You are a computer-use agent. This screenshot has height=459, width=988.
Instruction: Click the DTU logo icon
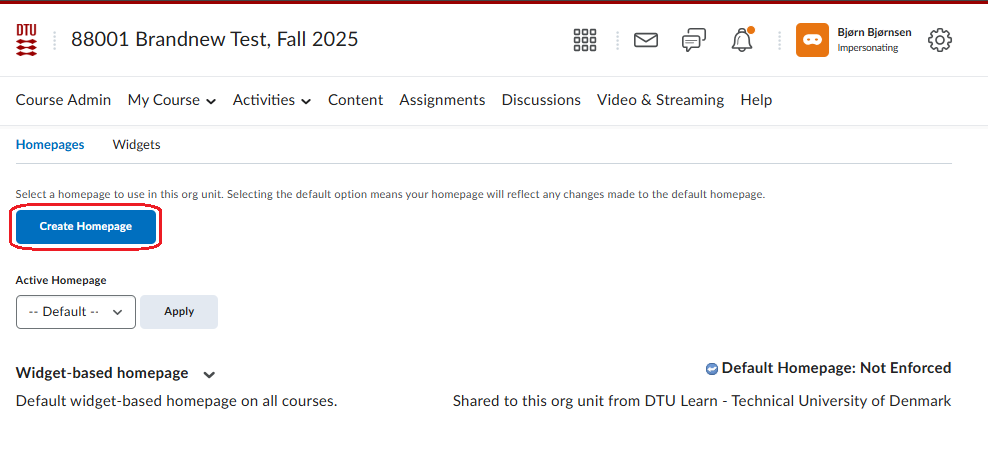pos(26,40)
